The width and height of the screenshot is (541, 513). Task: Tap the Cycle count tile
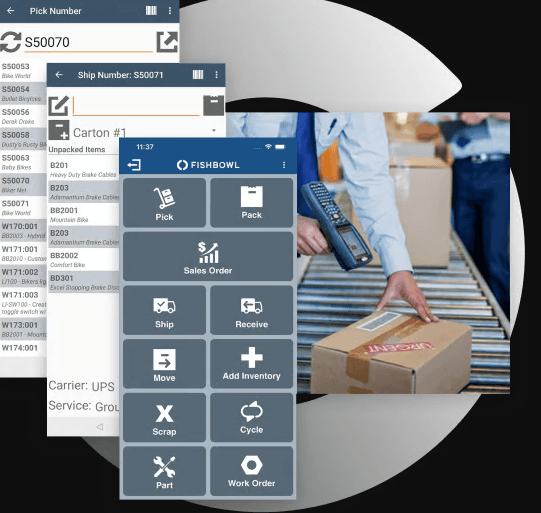point(252,417)
